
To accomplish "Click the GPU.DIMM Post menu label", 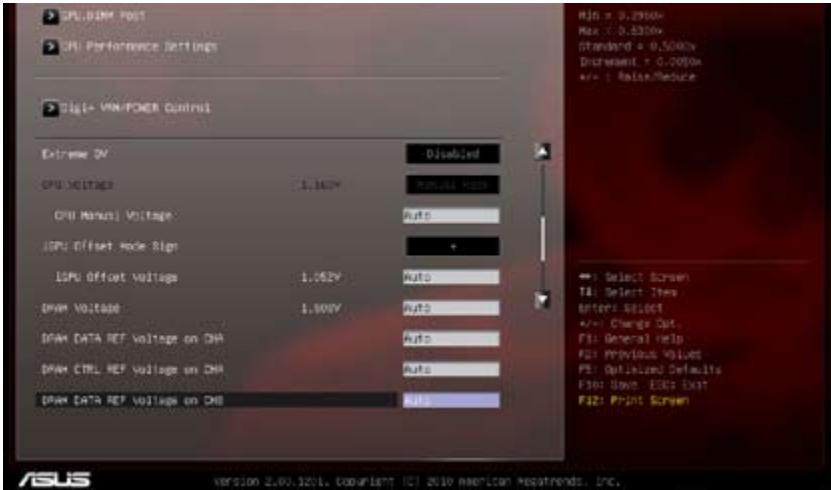I will [104, 16].
